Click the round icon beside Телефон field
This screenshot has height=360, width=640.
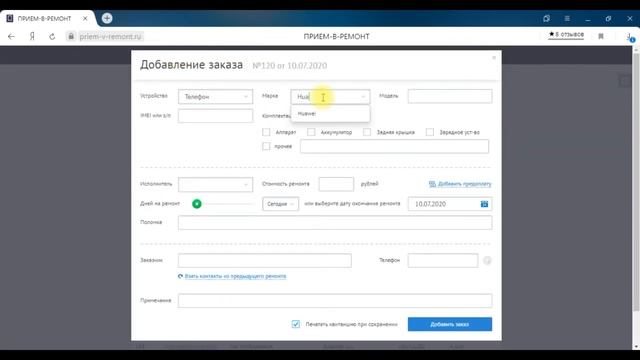487,260
